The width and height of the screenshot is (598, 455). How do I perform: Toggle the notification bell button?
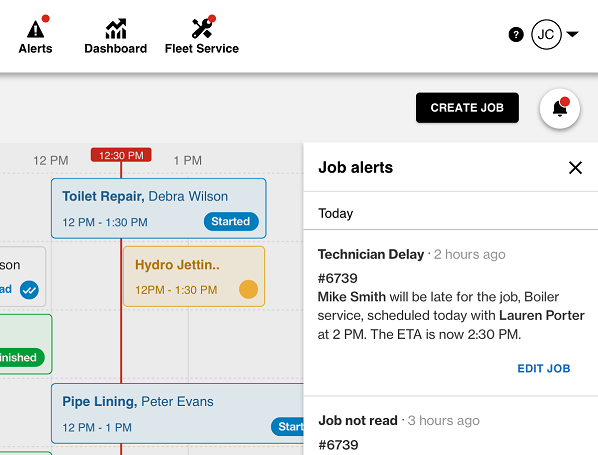point(559,108)
